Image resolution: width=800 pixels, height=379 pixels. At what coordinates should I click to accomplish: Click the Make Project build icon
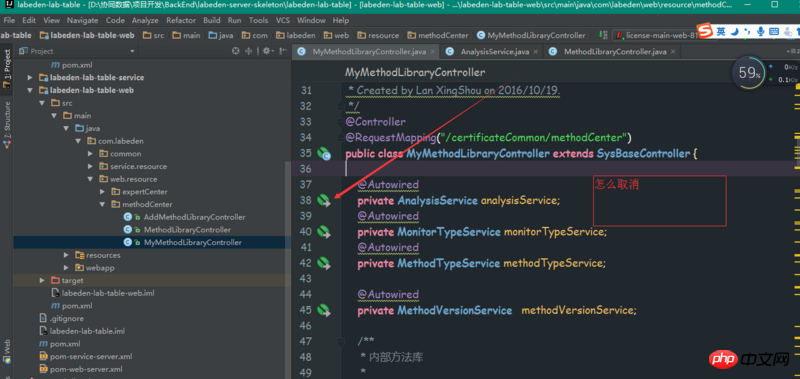(x=603, y=35)
